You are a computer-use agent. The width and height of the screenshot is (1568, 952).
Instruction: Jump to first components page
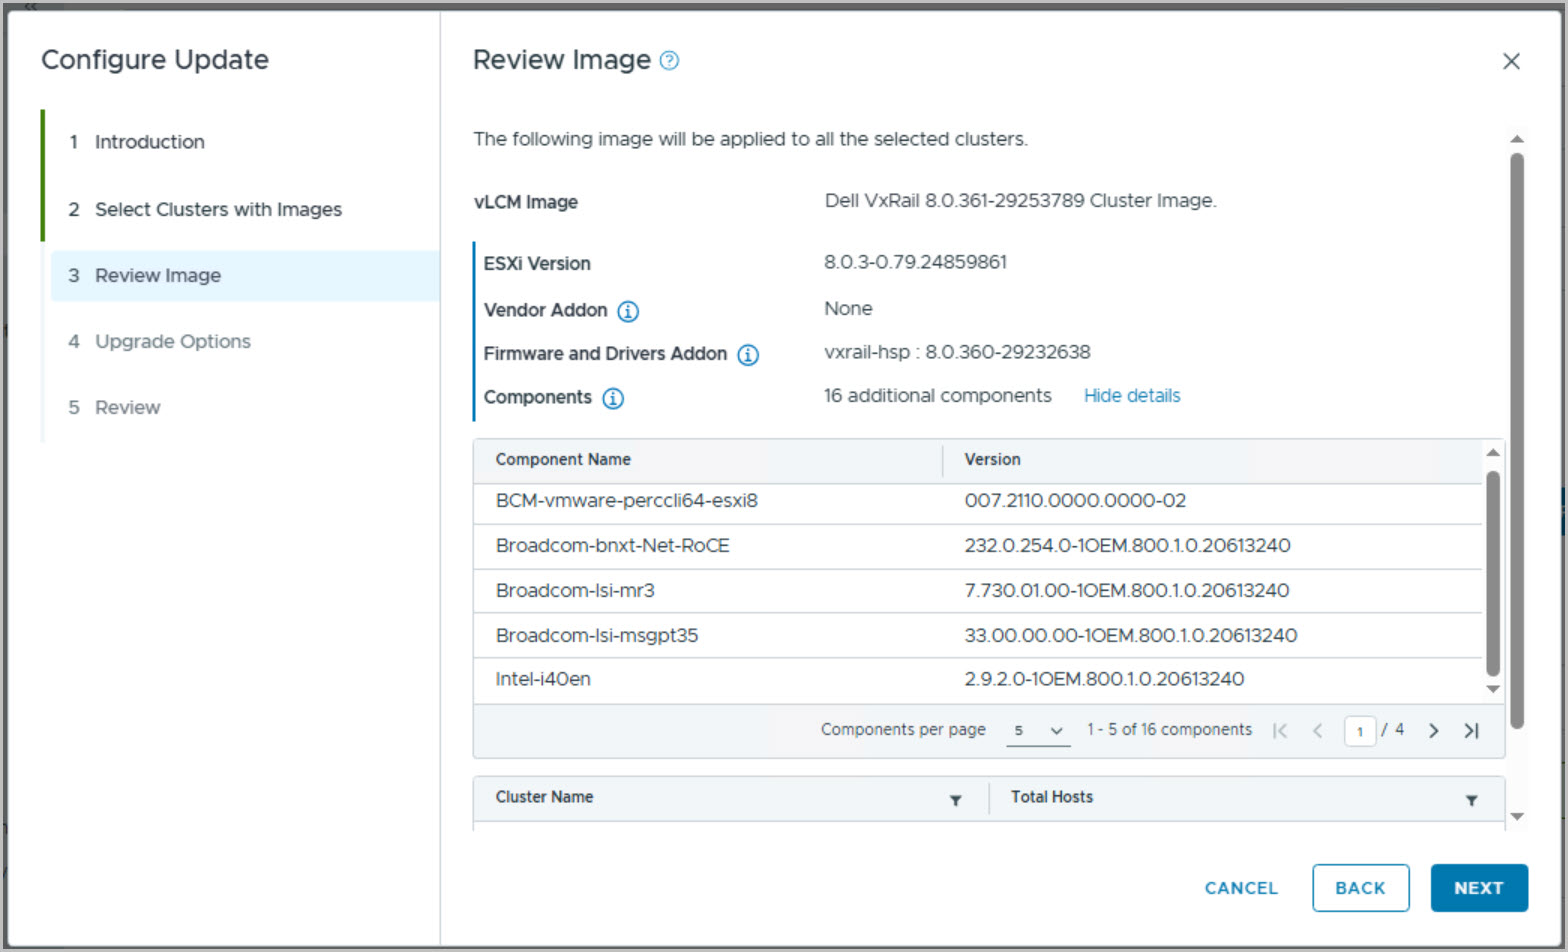1280,731
